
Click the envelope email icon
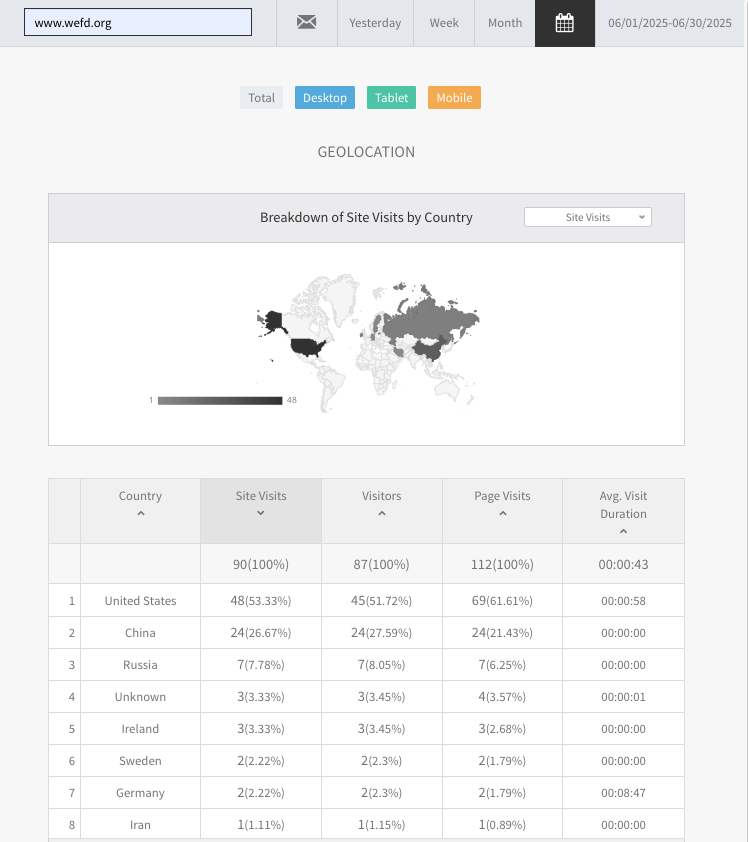point(306,23)
